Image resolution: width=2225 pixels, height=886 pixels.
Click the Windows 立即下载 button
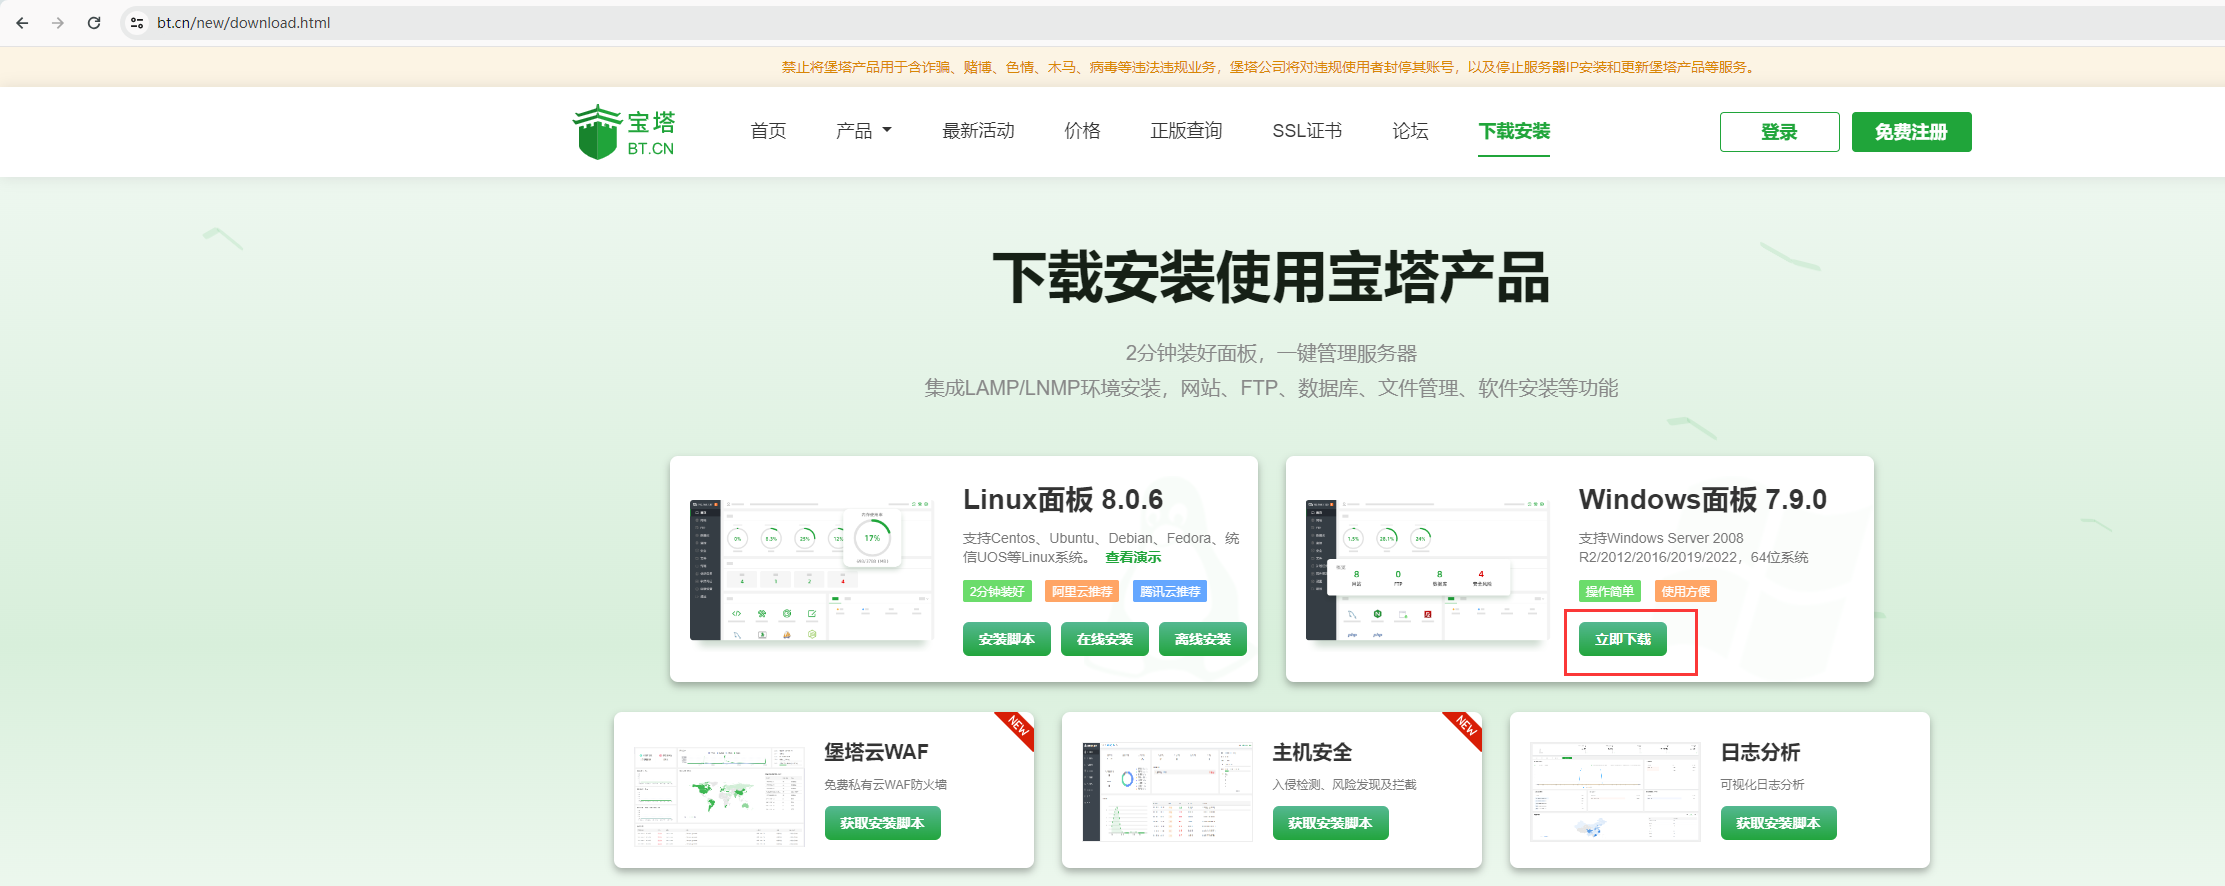(x=1622, y=639)
